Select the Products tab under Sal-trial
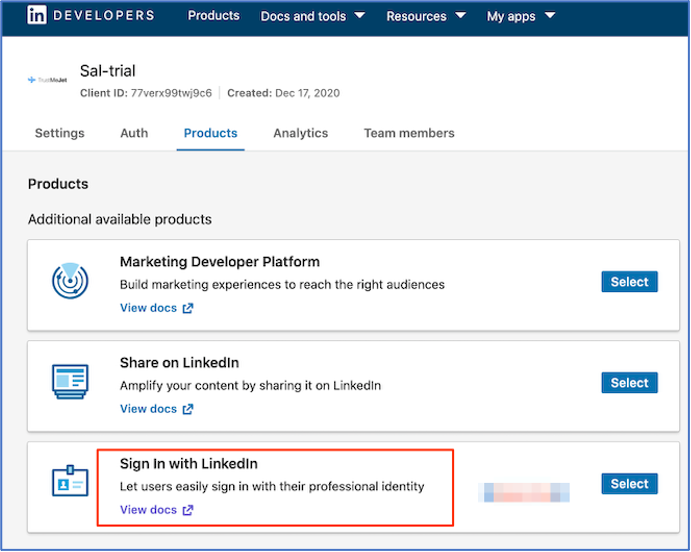 [x=211, y=133]
